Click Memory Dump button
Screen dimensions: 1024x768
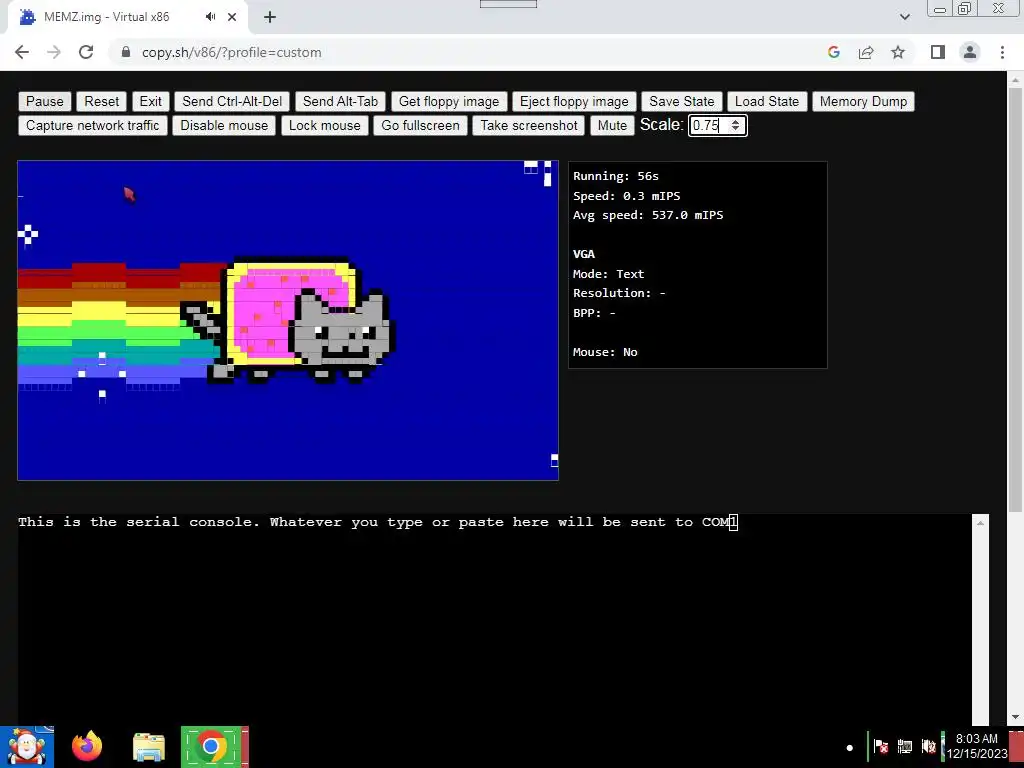(863, 101)
